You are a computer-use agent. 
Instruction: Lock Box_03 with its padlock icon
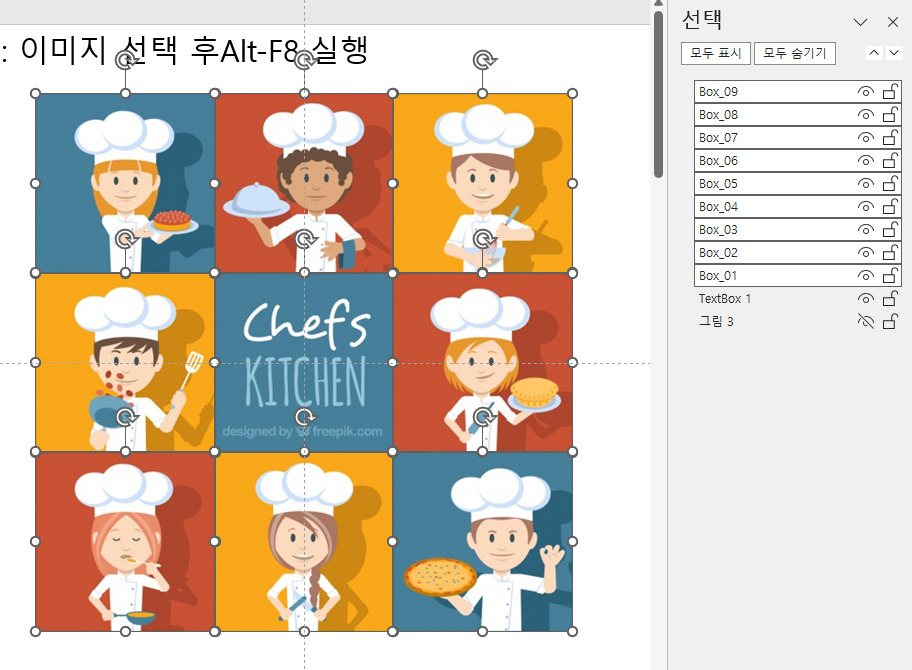coord(890,229)
